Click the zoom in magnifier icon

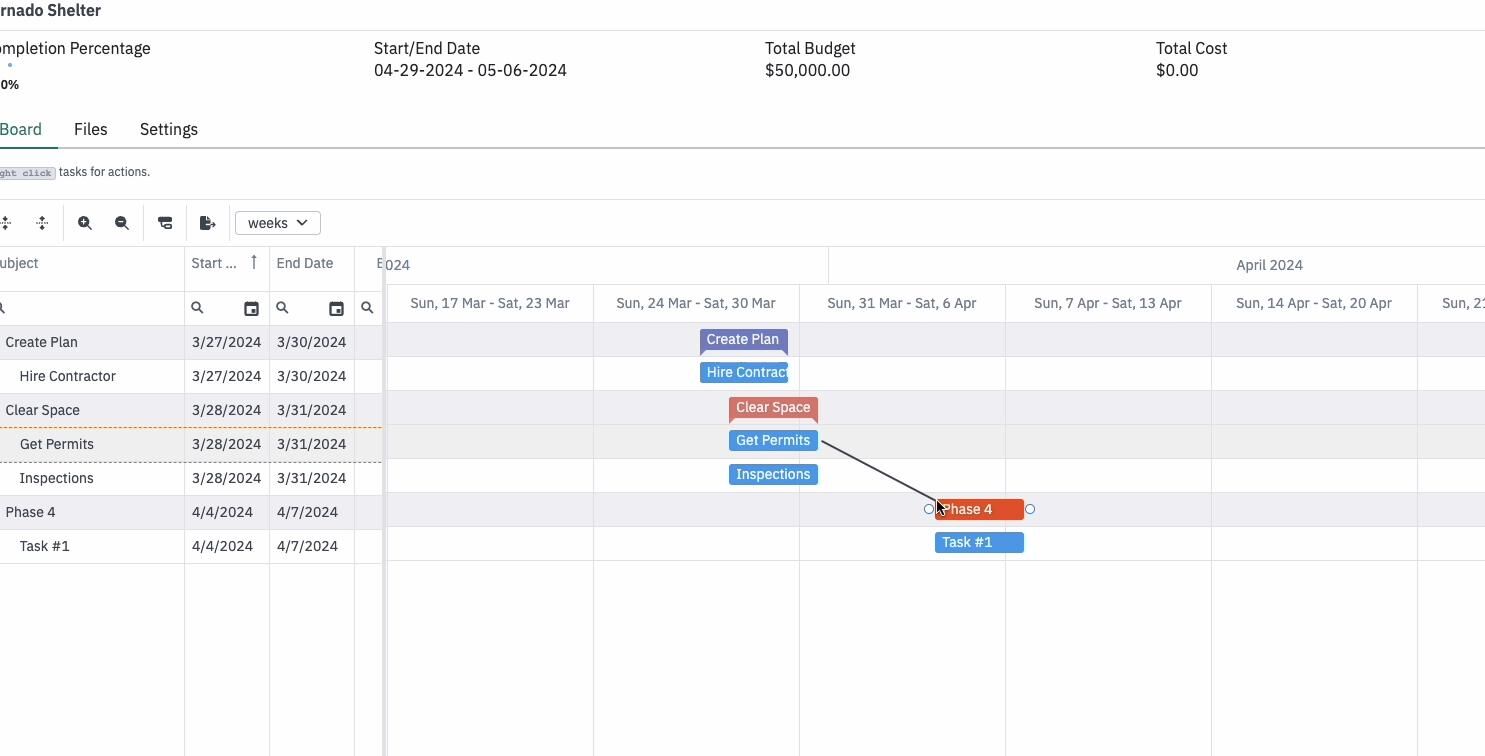pyautogui.click(x=85, y=223)
